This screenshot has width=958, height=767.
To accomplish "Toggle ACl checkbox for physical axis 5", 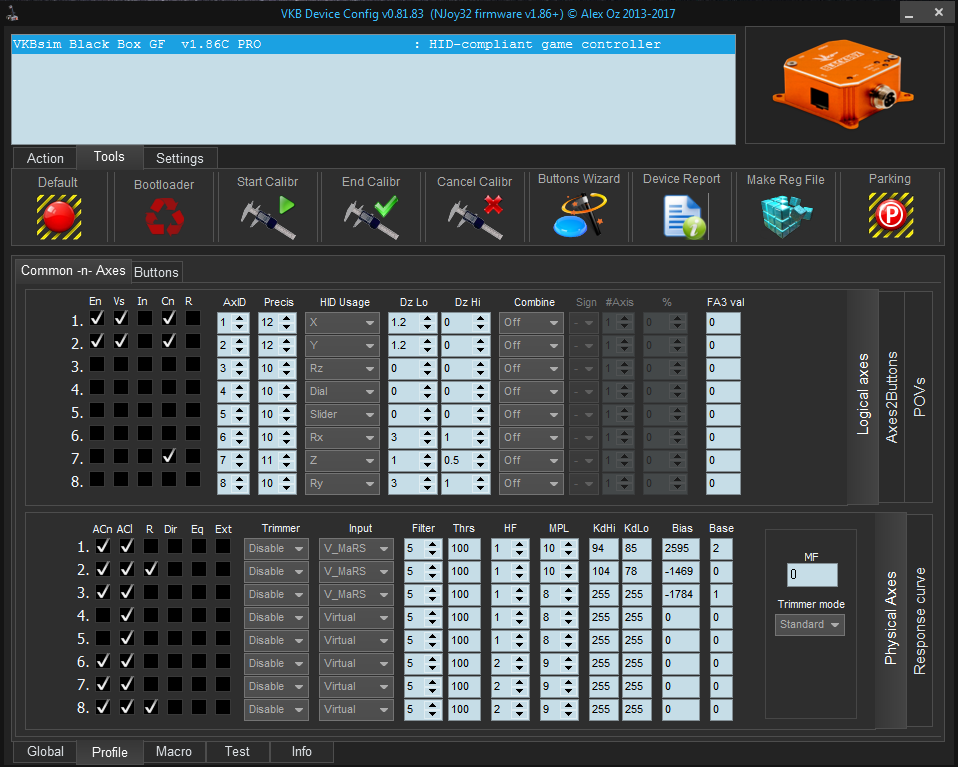I will [127, 638].
